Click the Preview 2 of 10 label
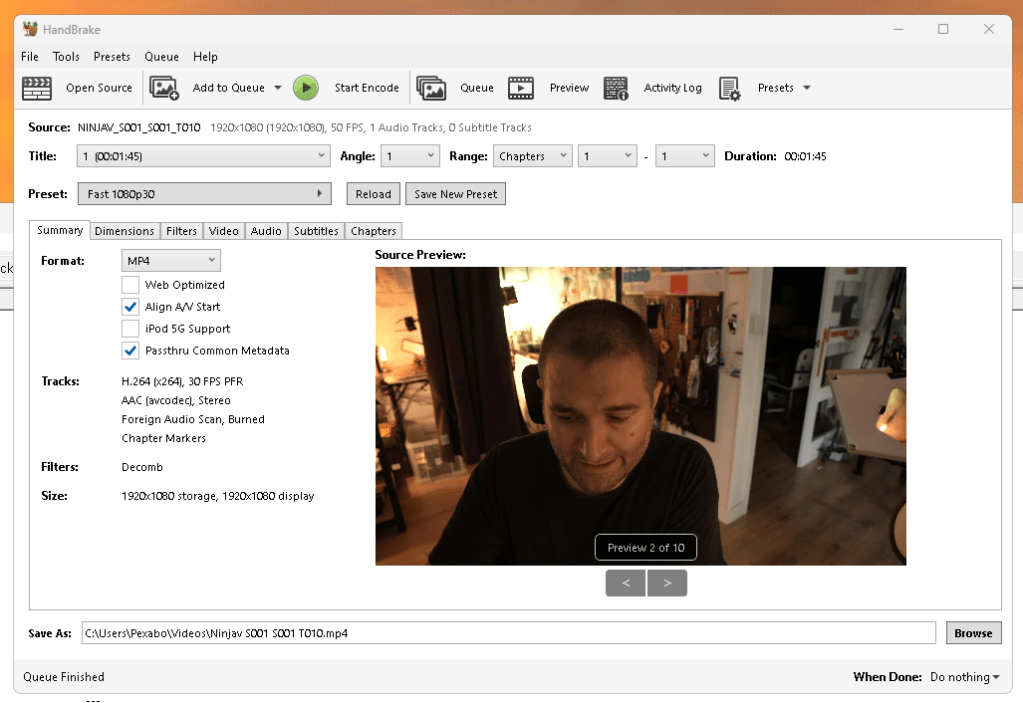 coord(646,548)
